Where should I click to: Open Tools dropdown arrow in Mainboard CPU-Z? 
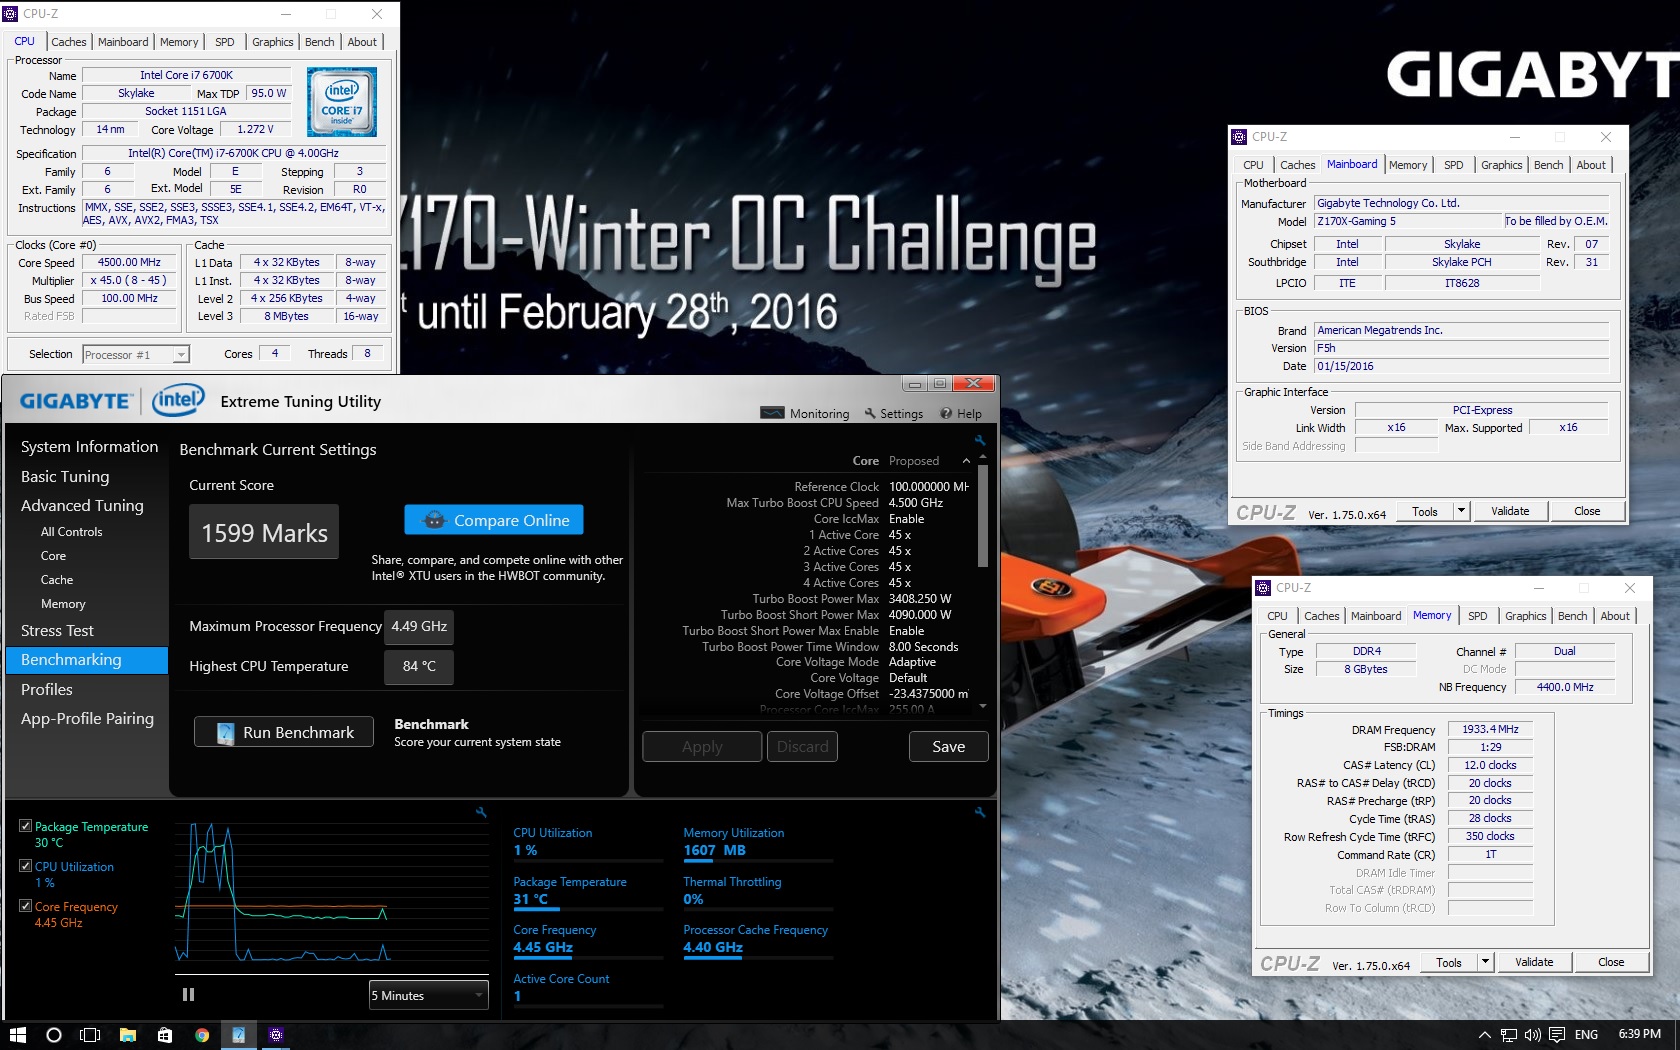1460,511
